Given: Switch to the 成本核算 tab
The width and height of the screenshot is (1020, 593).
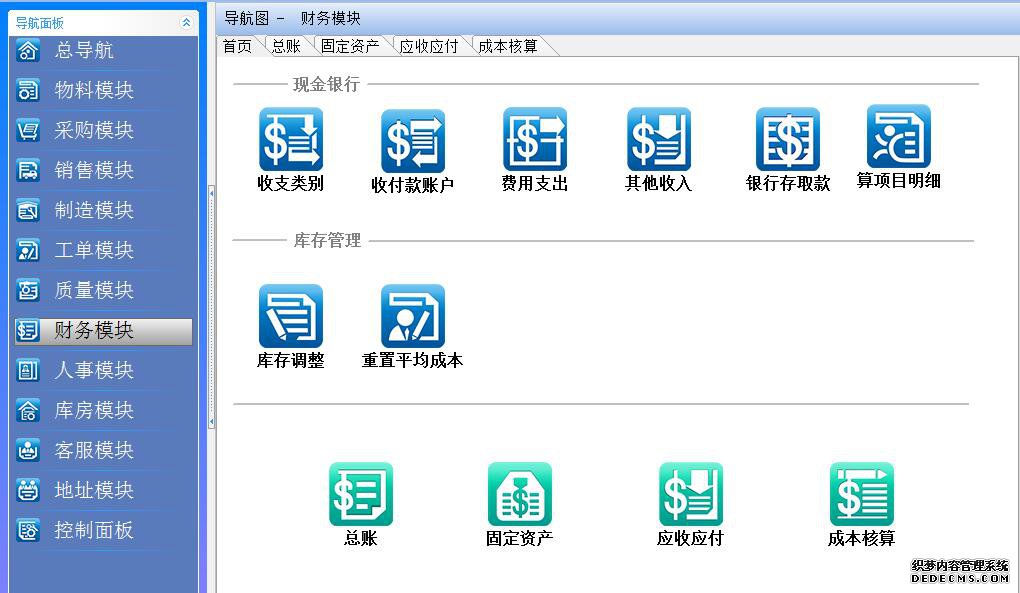Looking at the screenshot, I should [508, 46].
